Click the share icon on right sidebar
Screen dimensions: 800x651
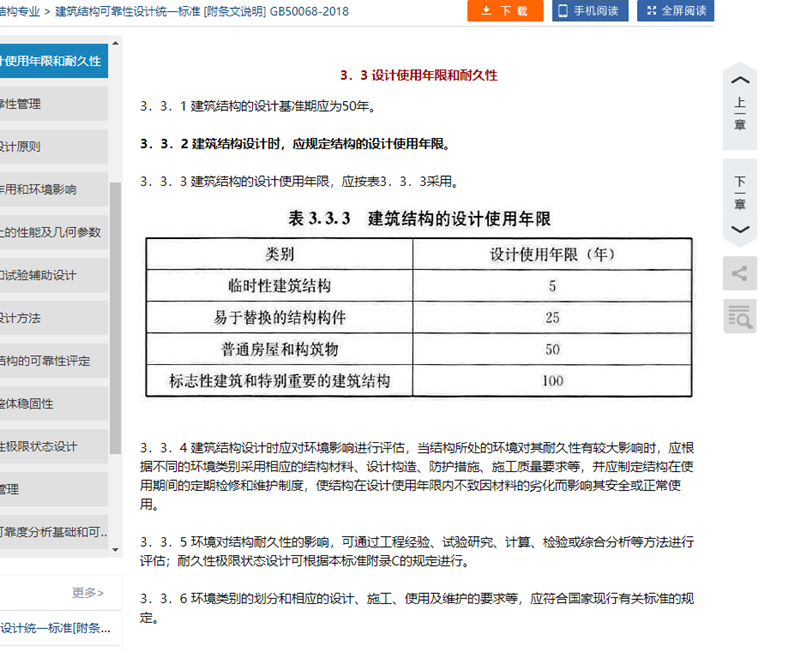[740, 273]
